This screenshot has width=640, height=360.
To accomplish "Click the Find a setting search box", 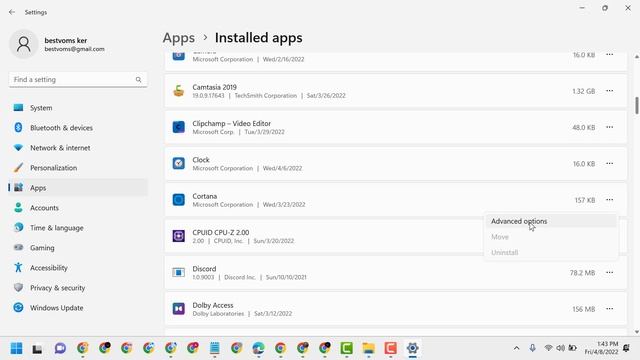I will pos(78,80).
